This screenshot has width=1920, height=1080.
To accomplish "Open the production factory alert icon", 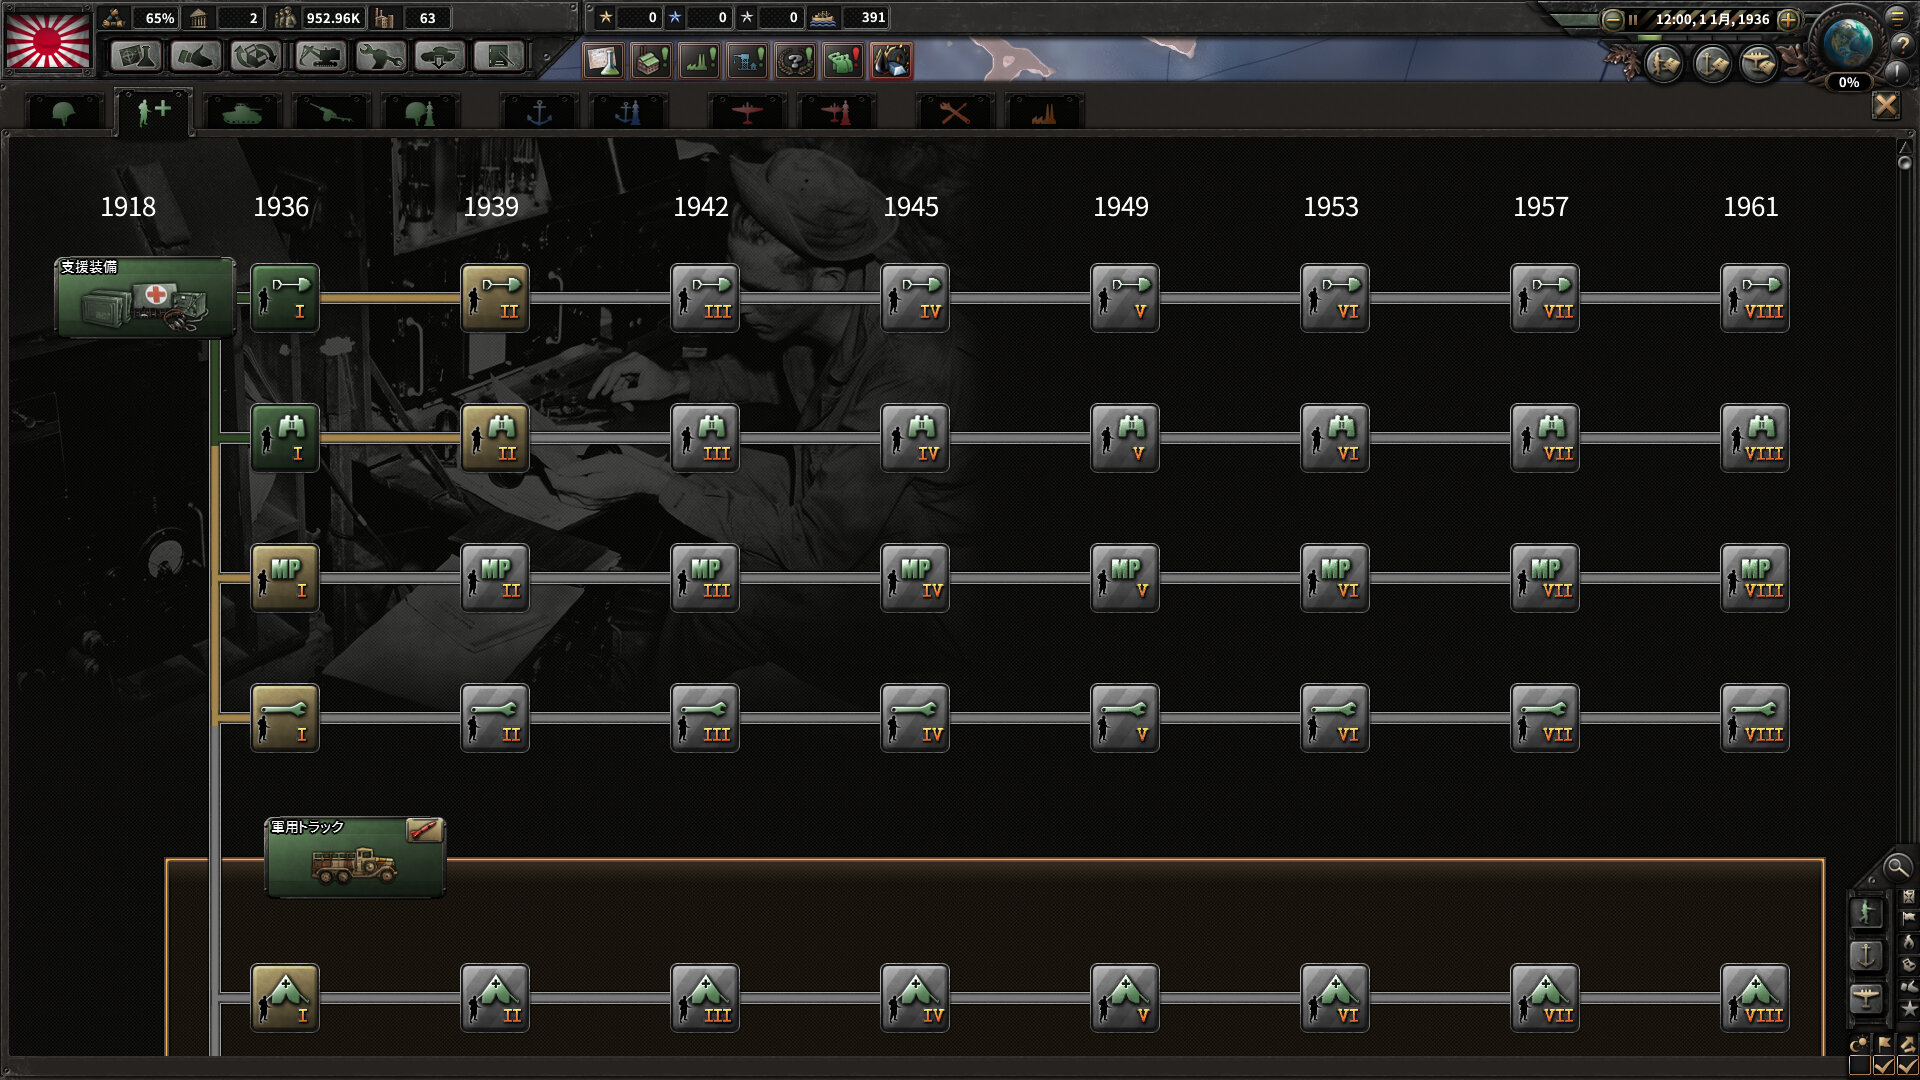I will (x=651, y=61).
